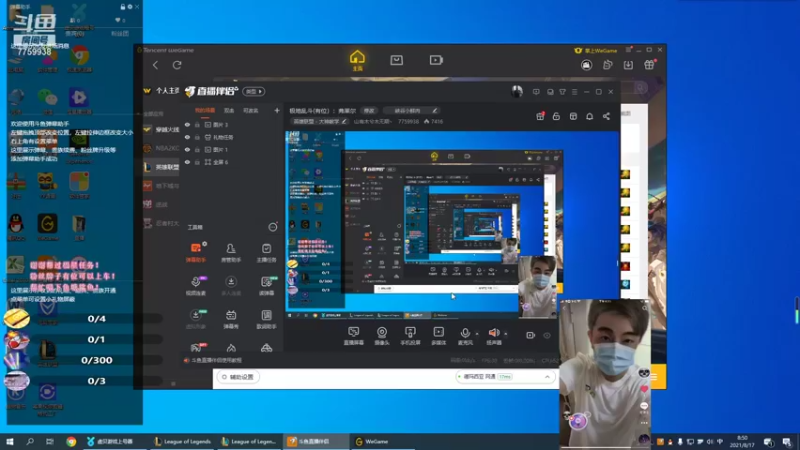Open game category 英雄联盟 edit selector

pos(319,121)
